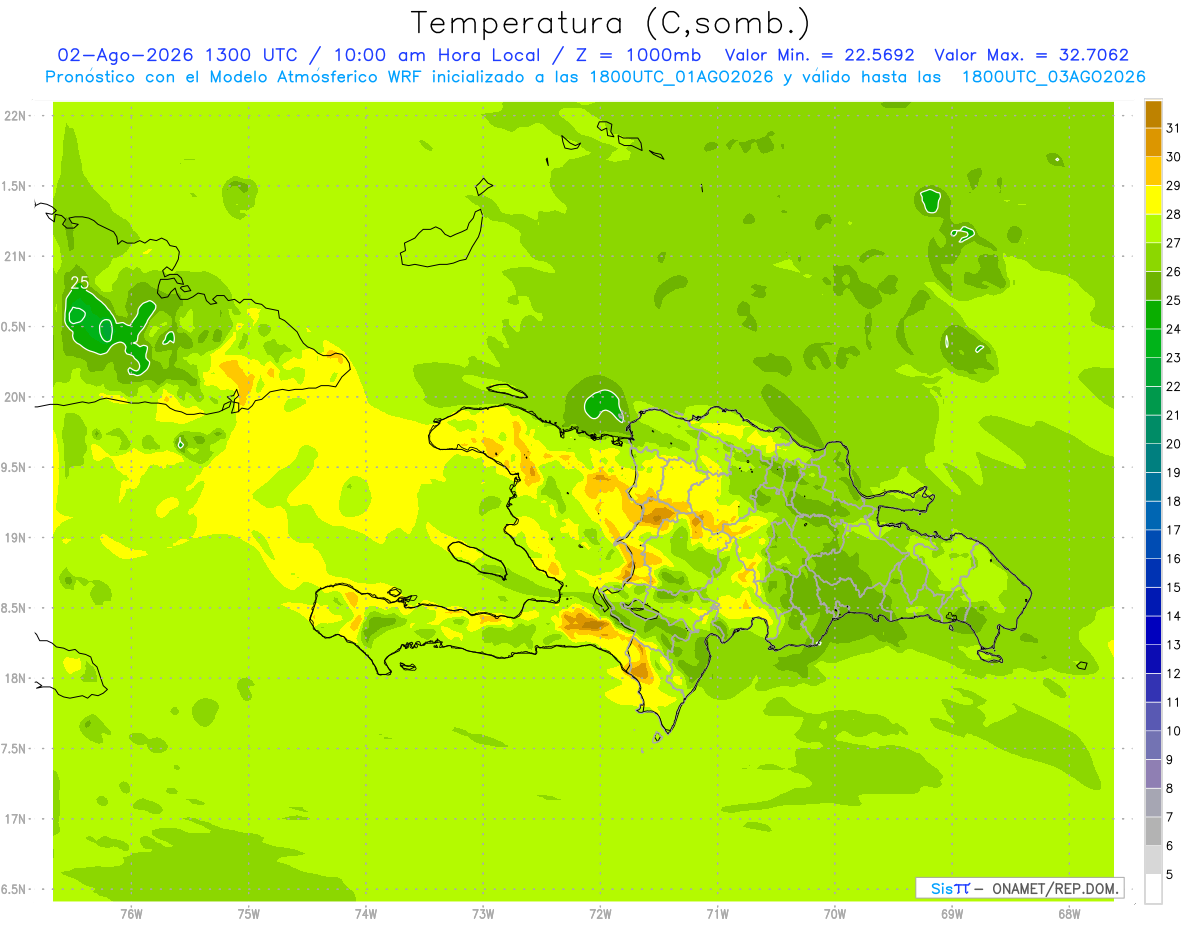1200x927 pixels.
Task: Click the legend value 5
Action: coord(1170,874)
